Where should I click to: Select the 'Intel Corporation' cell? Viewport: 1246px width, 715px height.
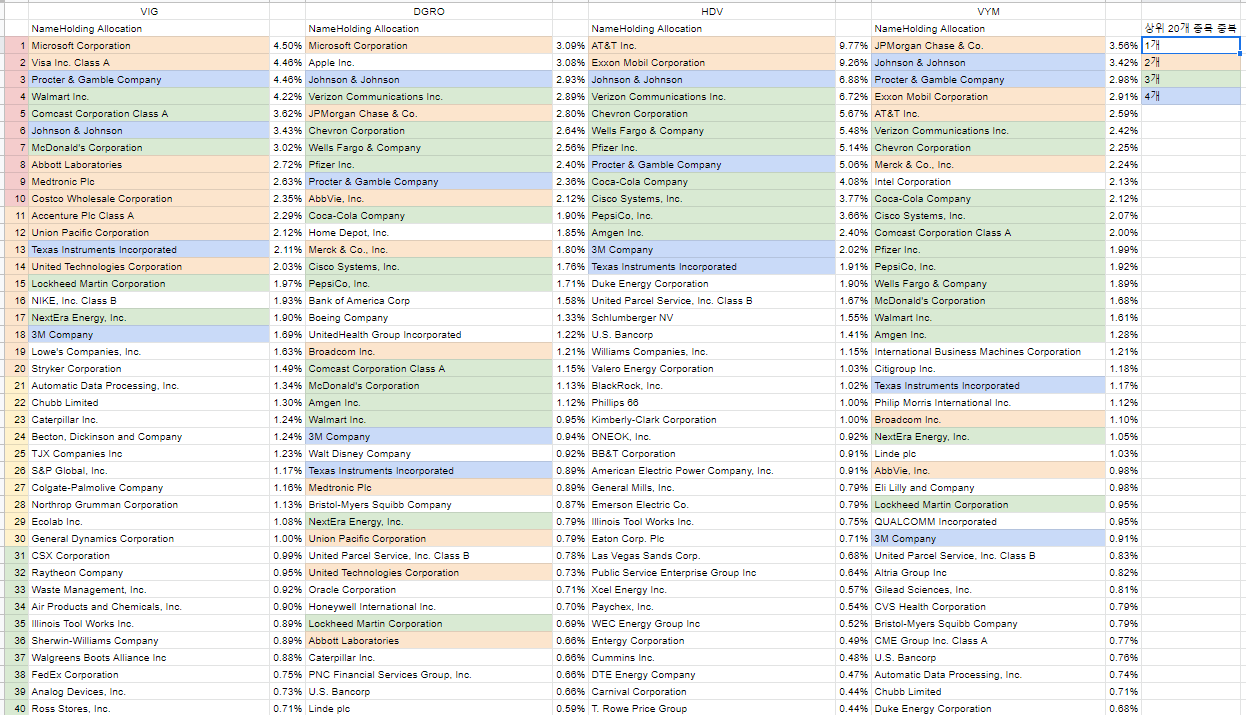click(x=989, y=181)
